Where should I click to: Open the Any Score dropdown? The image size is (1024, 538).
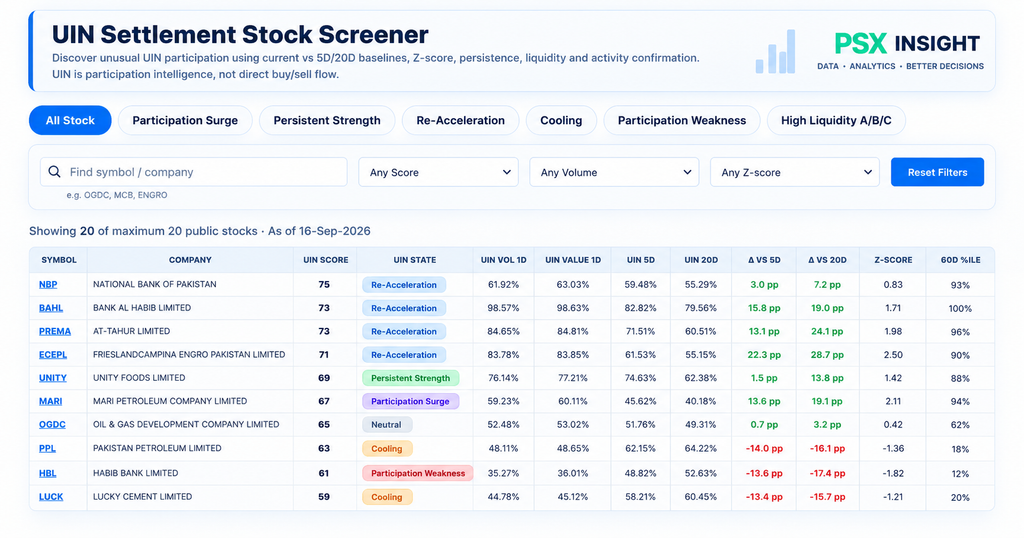point(438,172)
